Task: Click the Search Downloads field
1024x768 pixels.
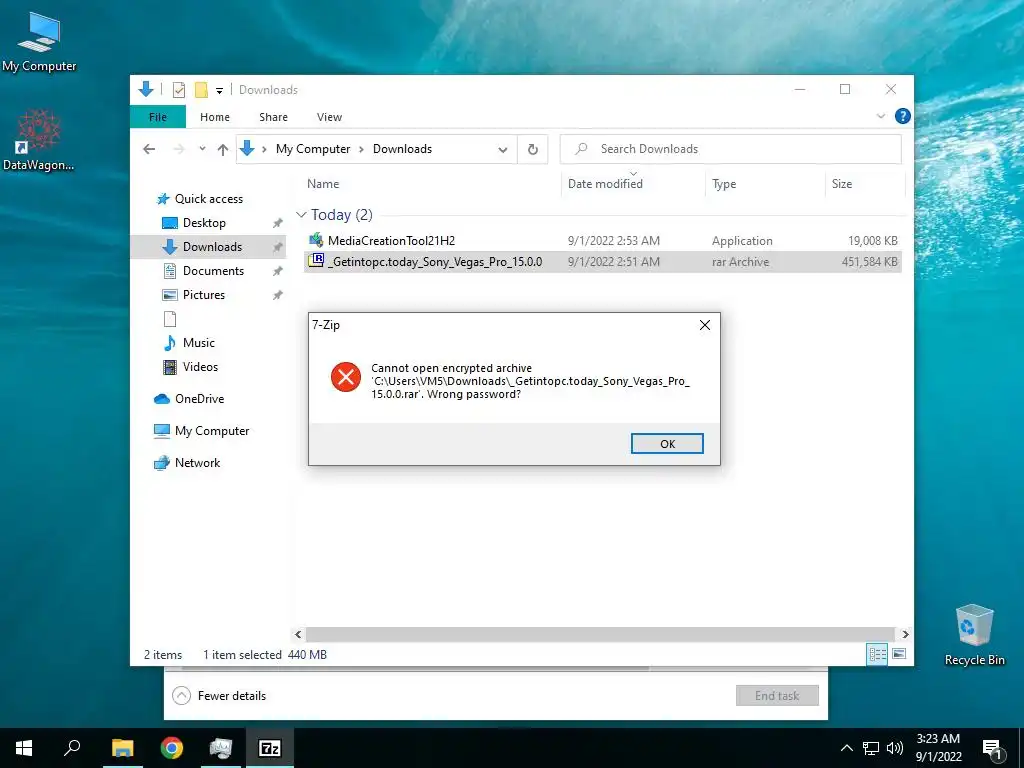Action: coord(731,149)
